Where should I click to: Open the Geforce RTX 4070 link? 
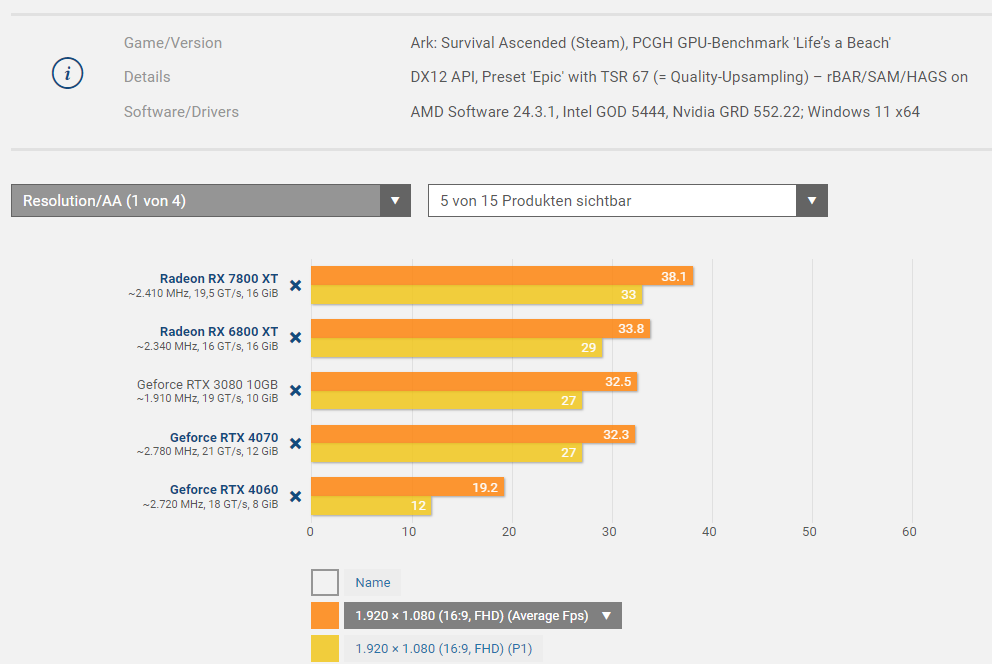pyautogui.click(x=224, y=437)
